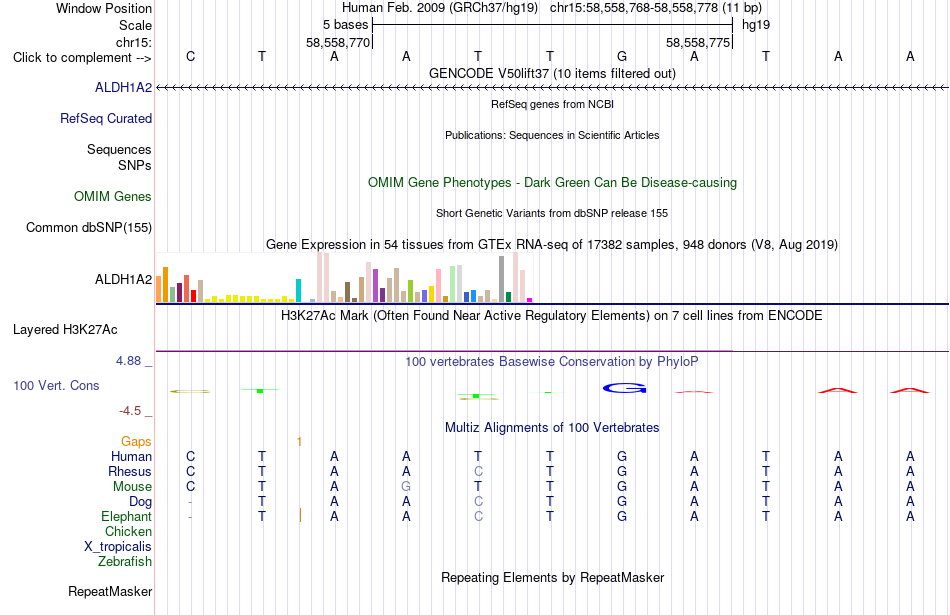Select the Dog species label
The image size is (950, 615).
[x=141, y=502]
